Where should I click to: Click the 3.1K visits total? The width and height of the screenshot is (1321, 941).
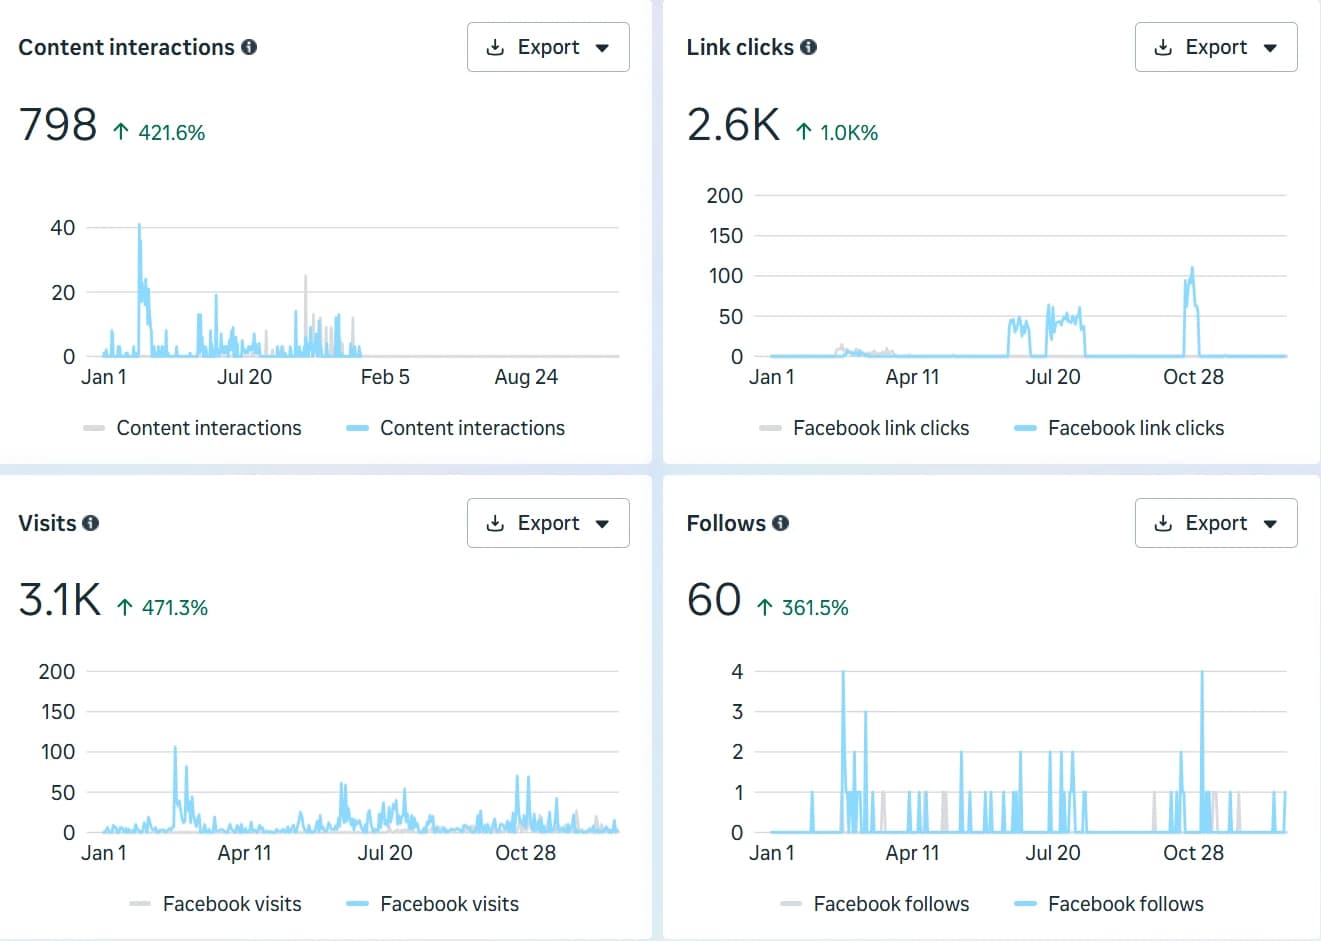60,600
